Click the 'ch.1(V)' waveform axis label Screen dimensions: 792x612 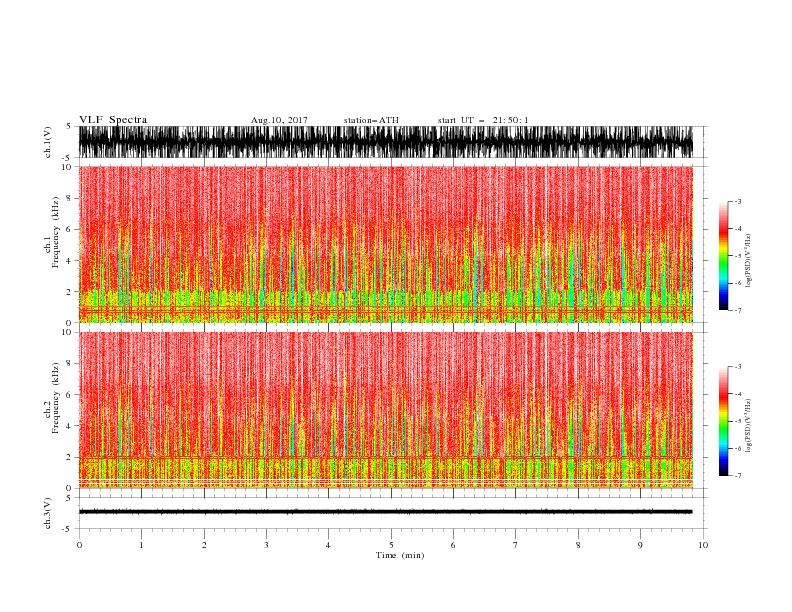[x=48, y=142]
